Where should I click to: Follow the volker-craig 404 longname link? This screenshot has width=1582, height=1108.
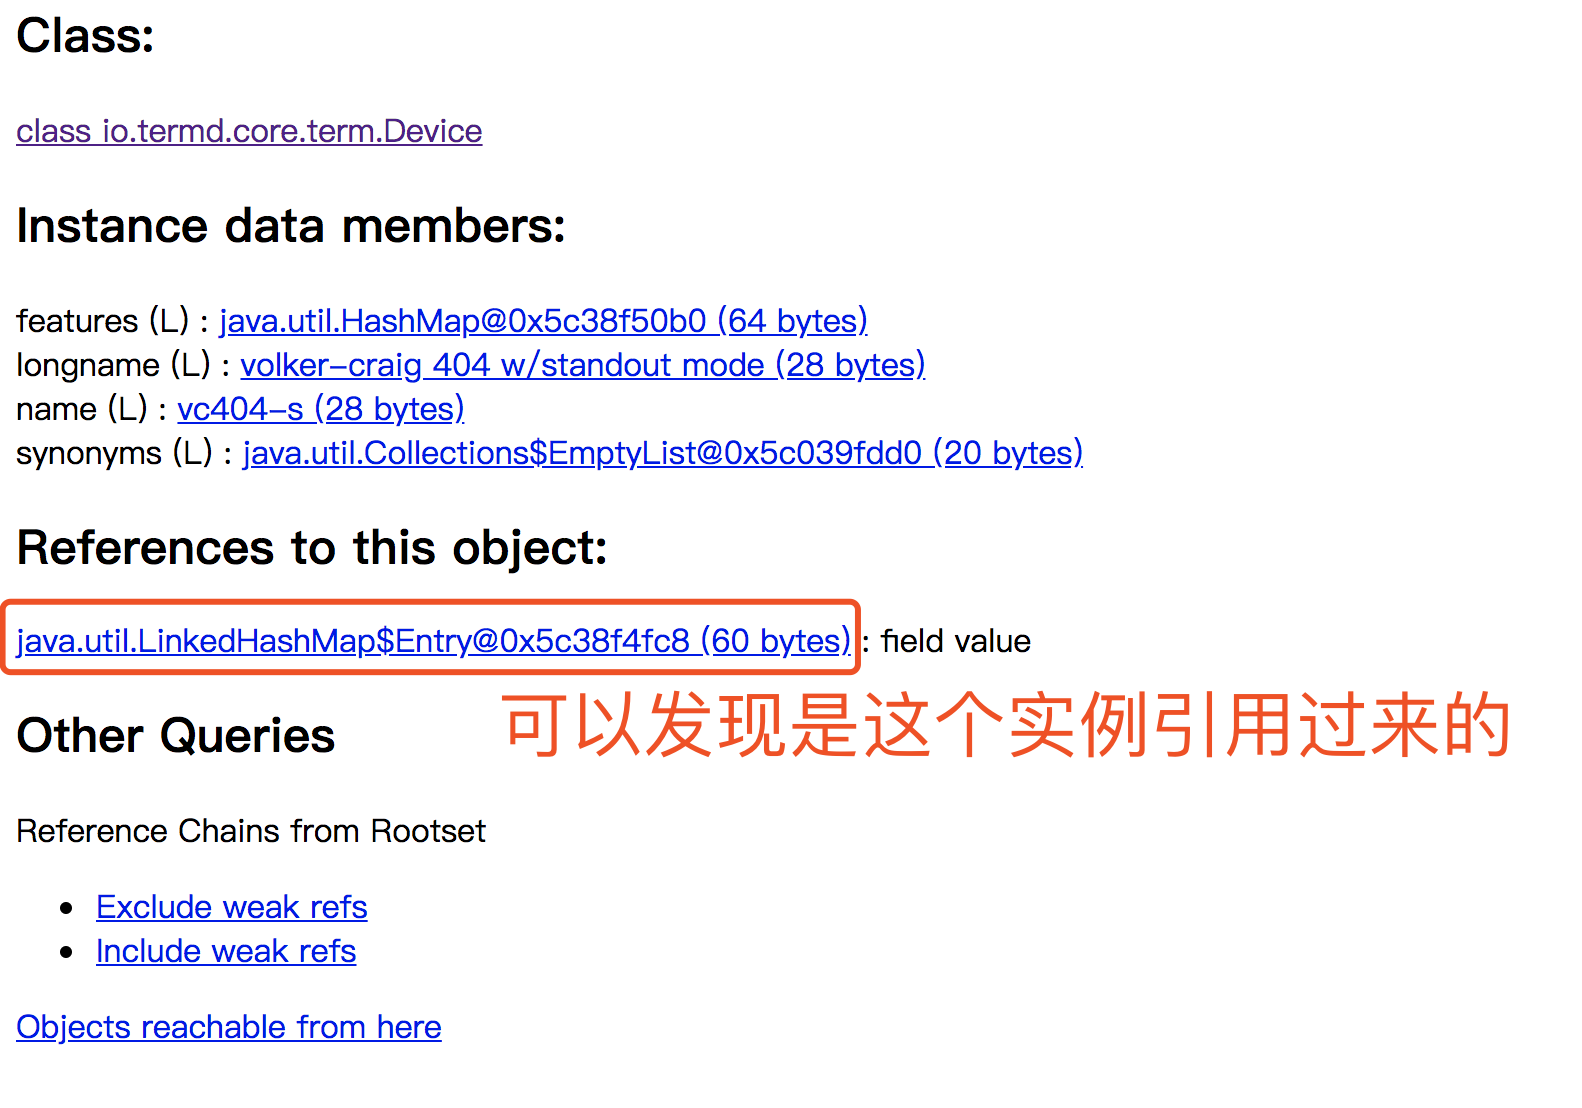582,365
